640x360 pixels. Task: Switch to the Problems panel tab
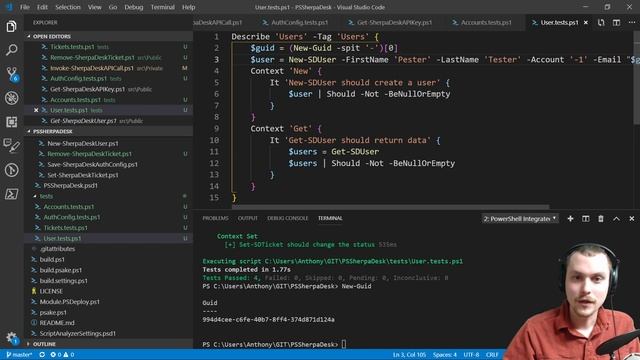coord(216,218)
